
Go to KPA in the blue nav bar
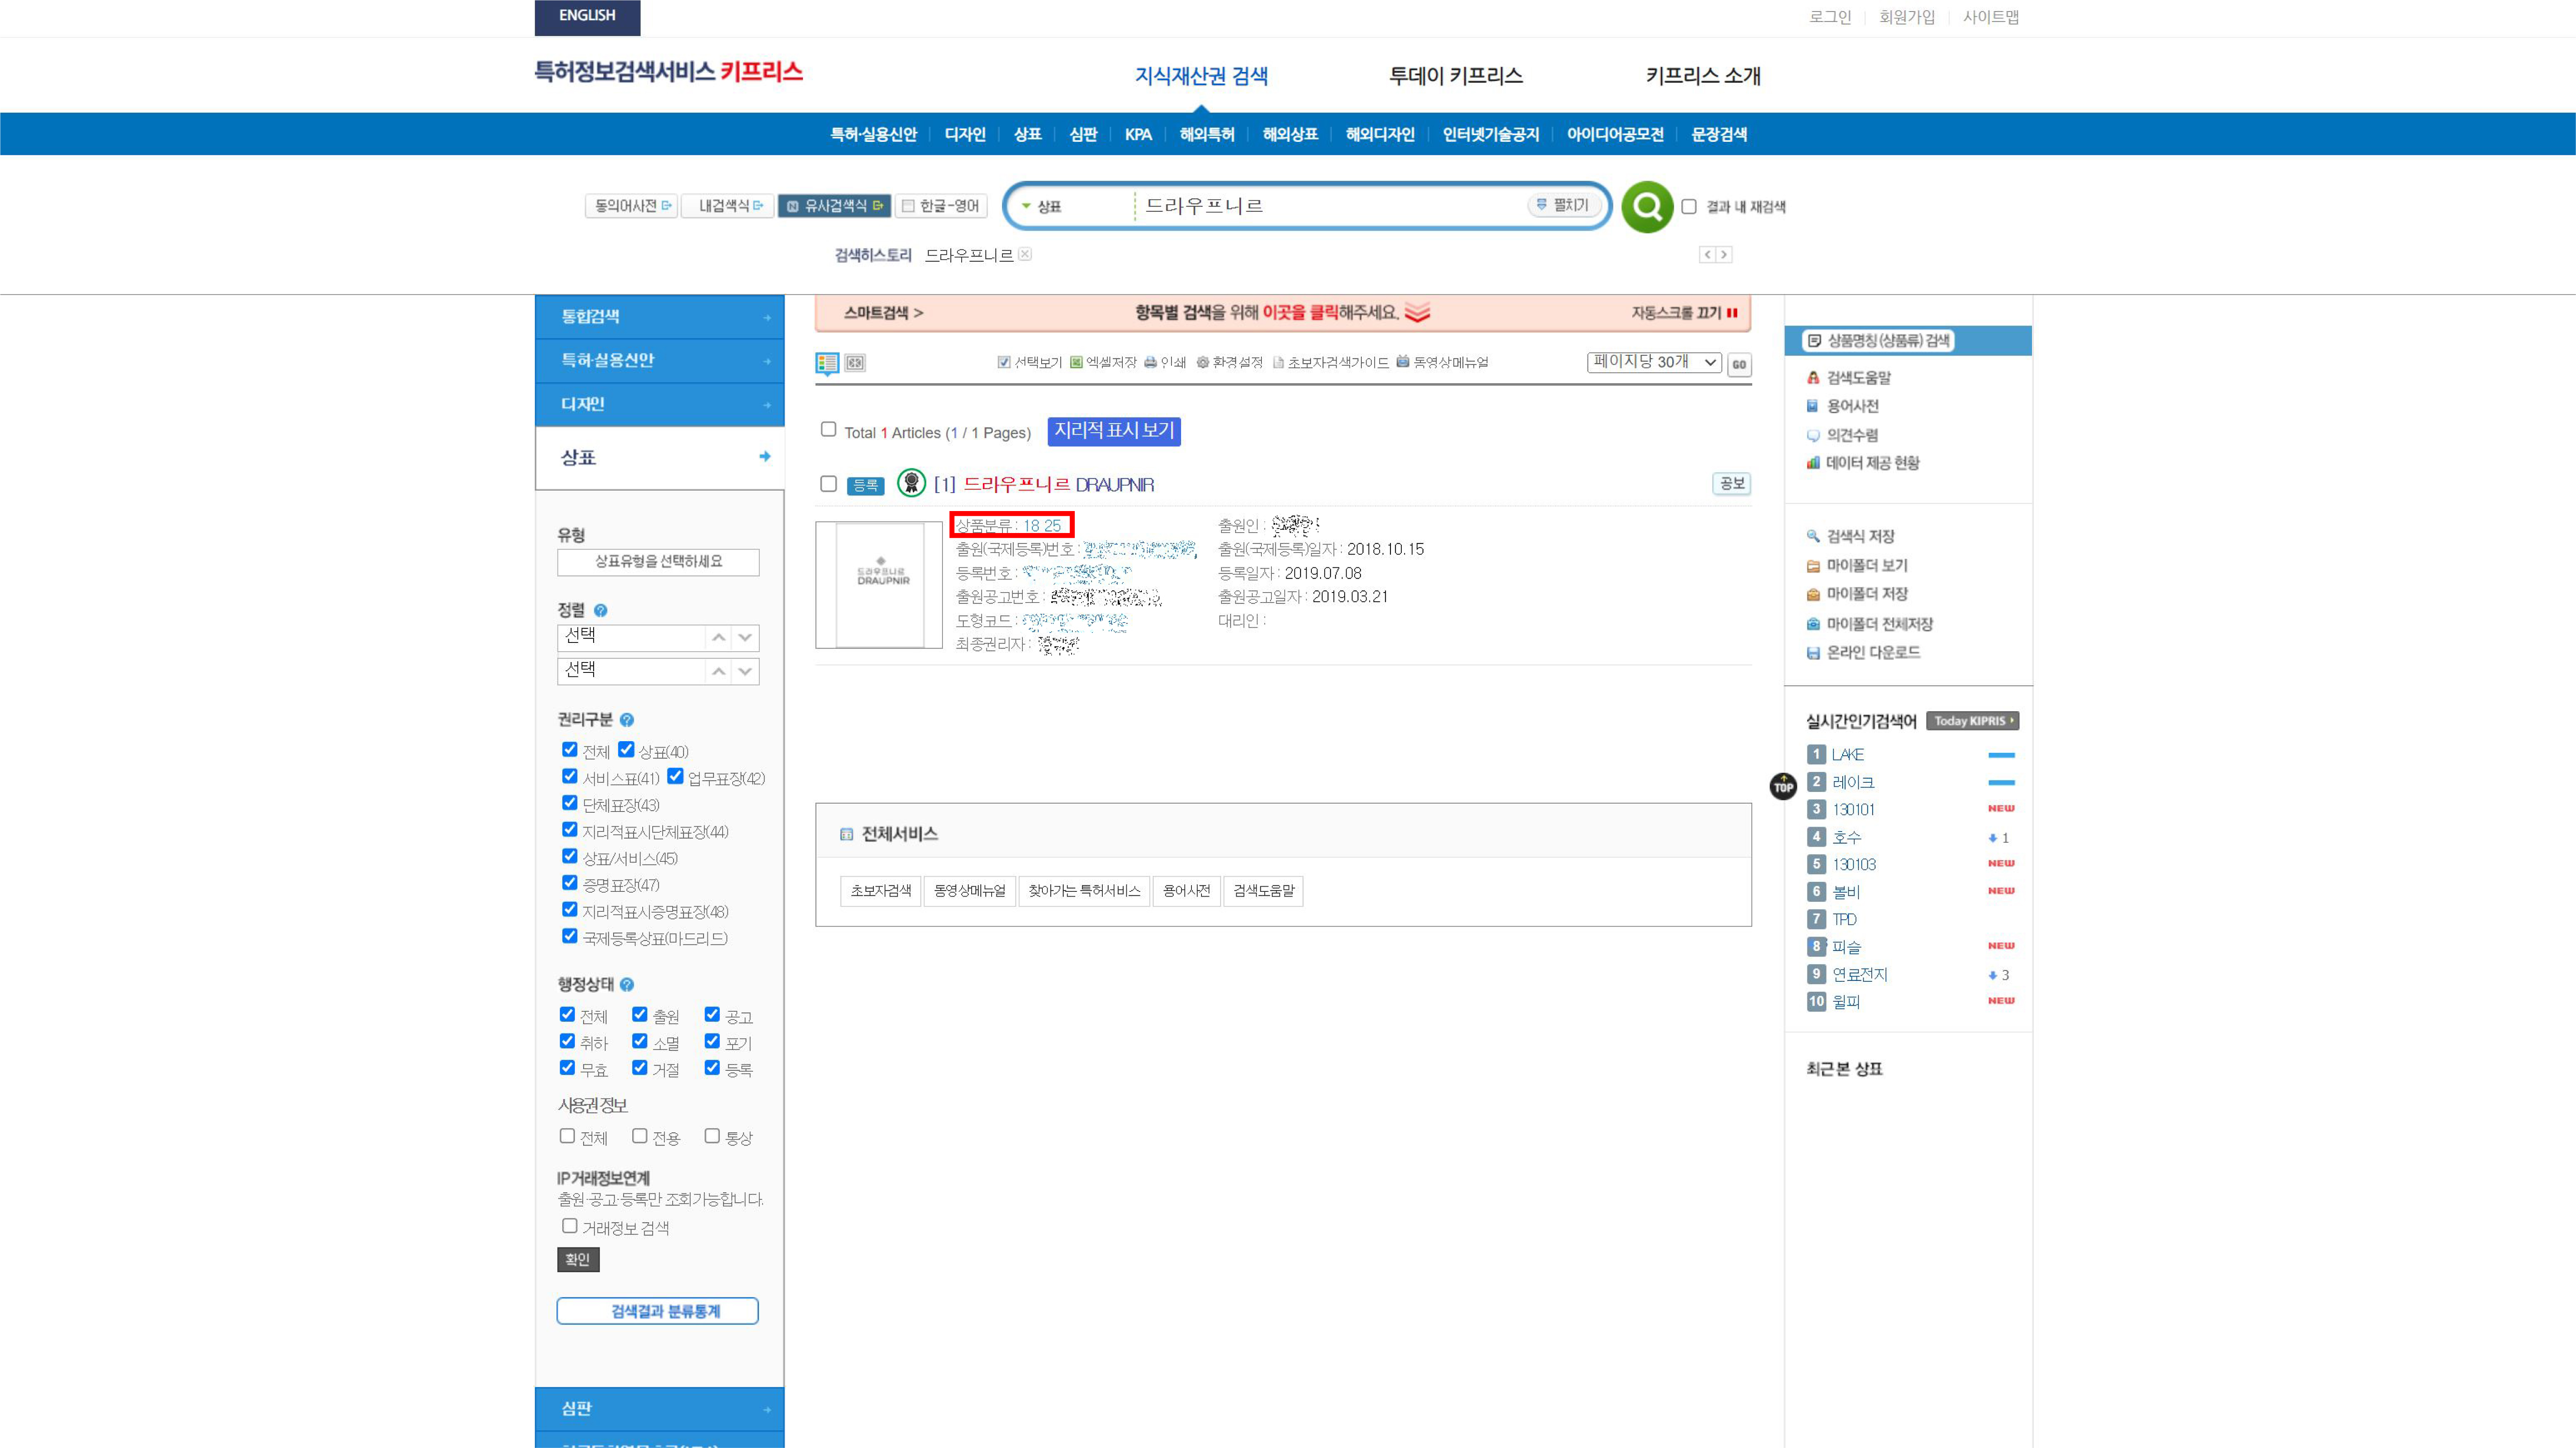click(1138, 135)
